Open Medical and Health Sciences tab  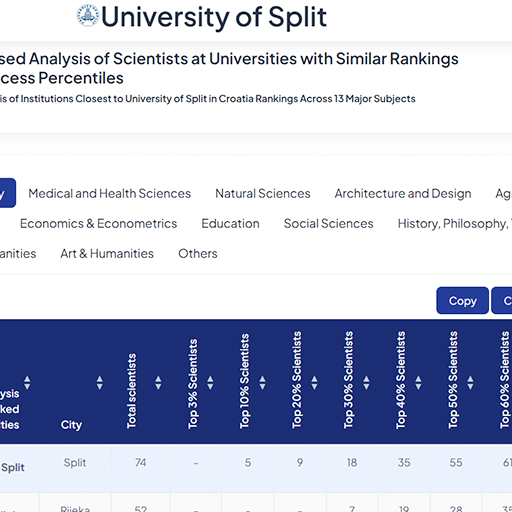109,193
